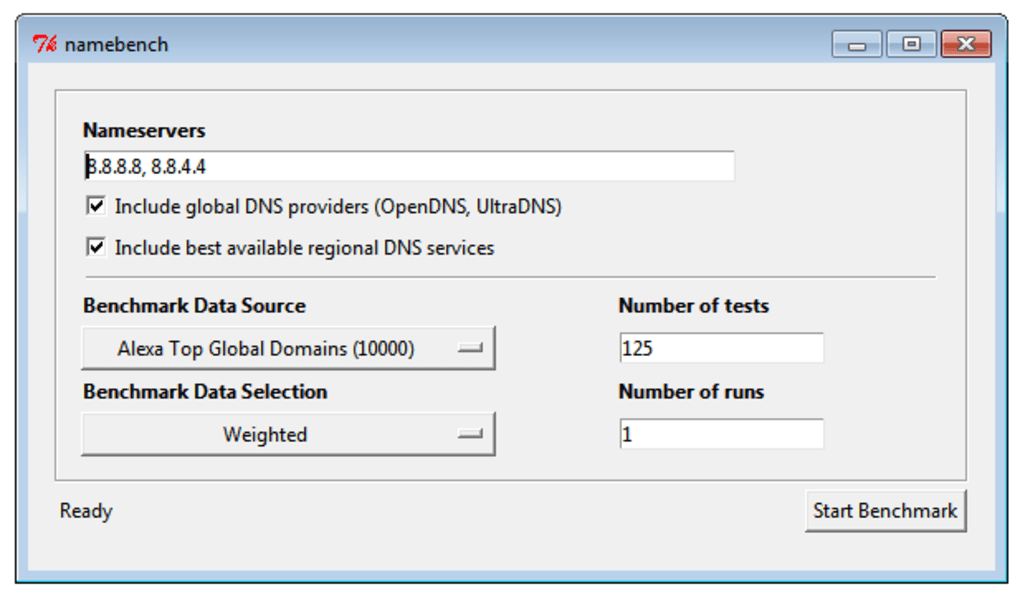This screenshot has height=597, width=1020.
Task: Focus the Nameservers text field with 8.8.8.8
Action: pyautogui.click(x=410, y=166)
